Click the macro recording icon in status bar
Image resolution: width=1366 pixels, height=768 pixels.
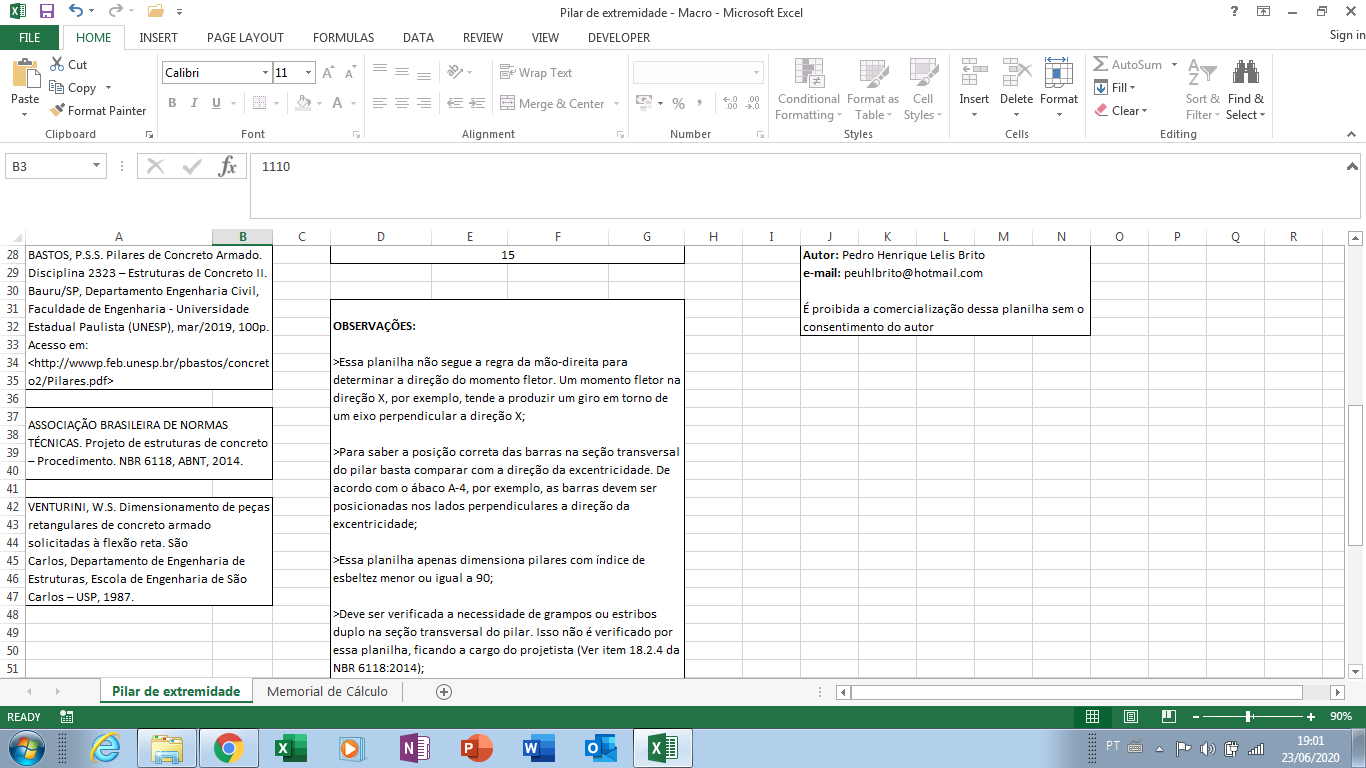[67, 717]
